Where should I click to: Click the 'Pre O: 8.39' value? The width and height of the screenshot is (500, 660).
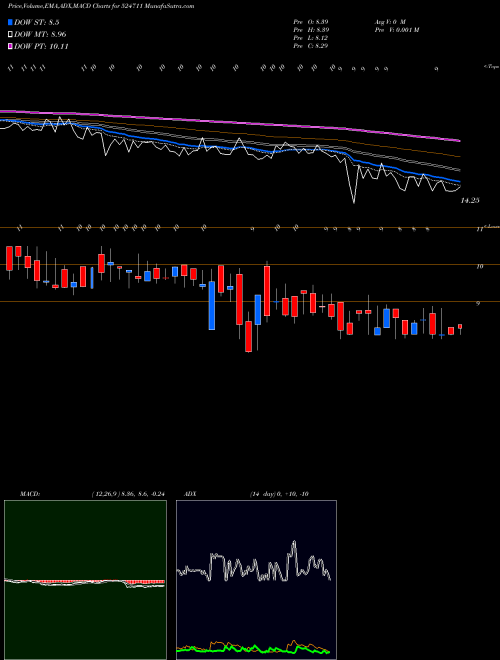tap(311, 21)
